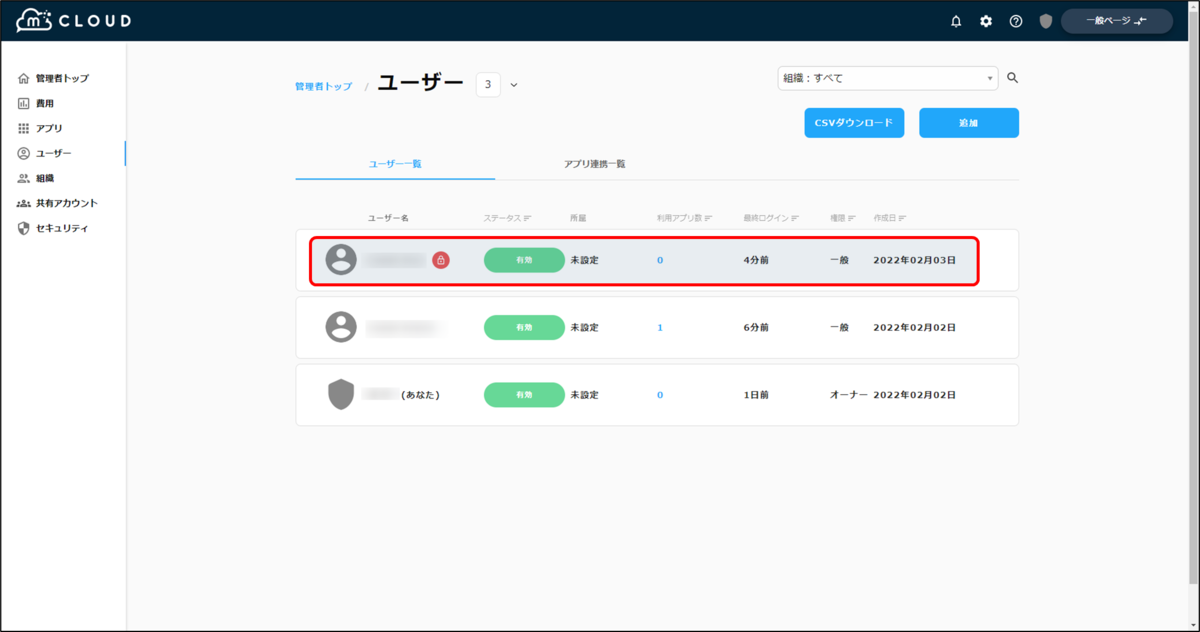Click the shield avatar of (あなた) user
The width and height of the screenshot is (1200, 632).
tap(341, 394)
